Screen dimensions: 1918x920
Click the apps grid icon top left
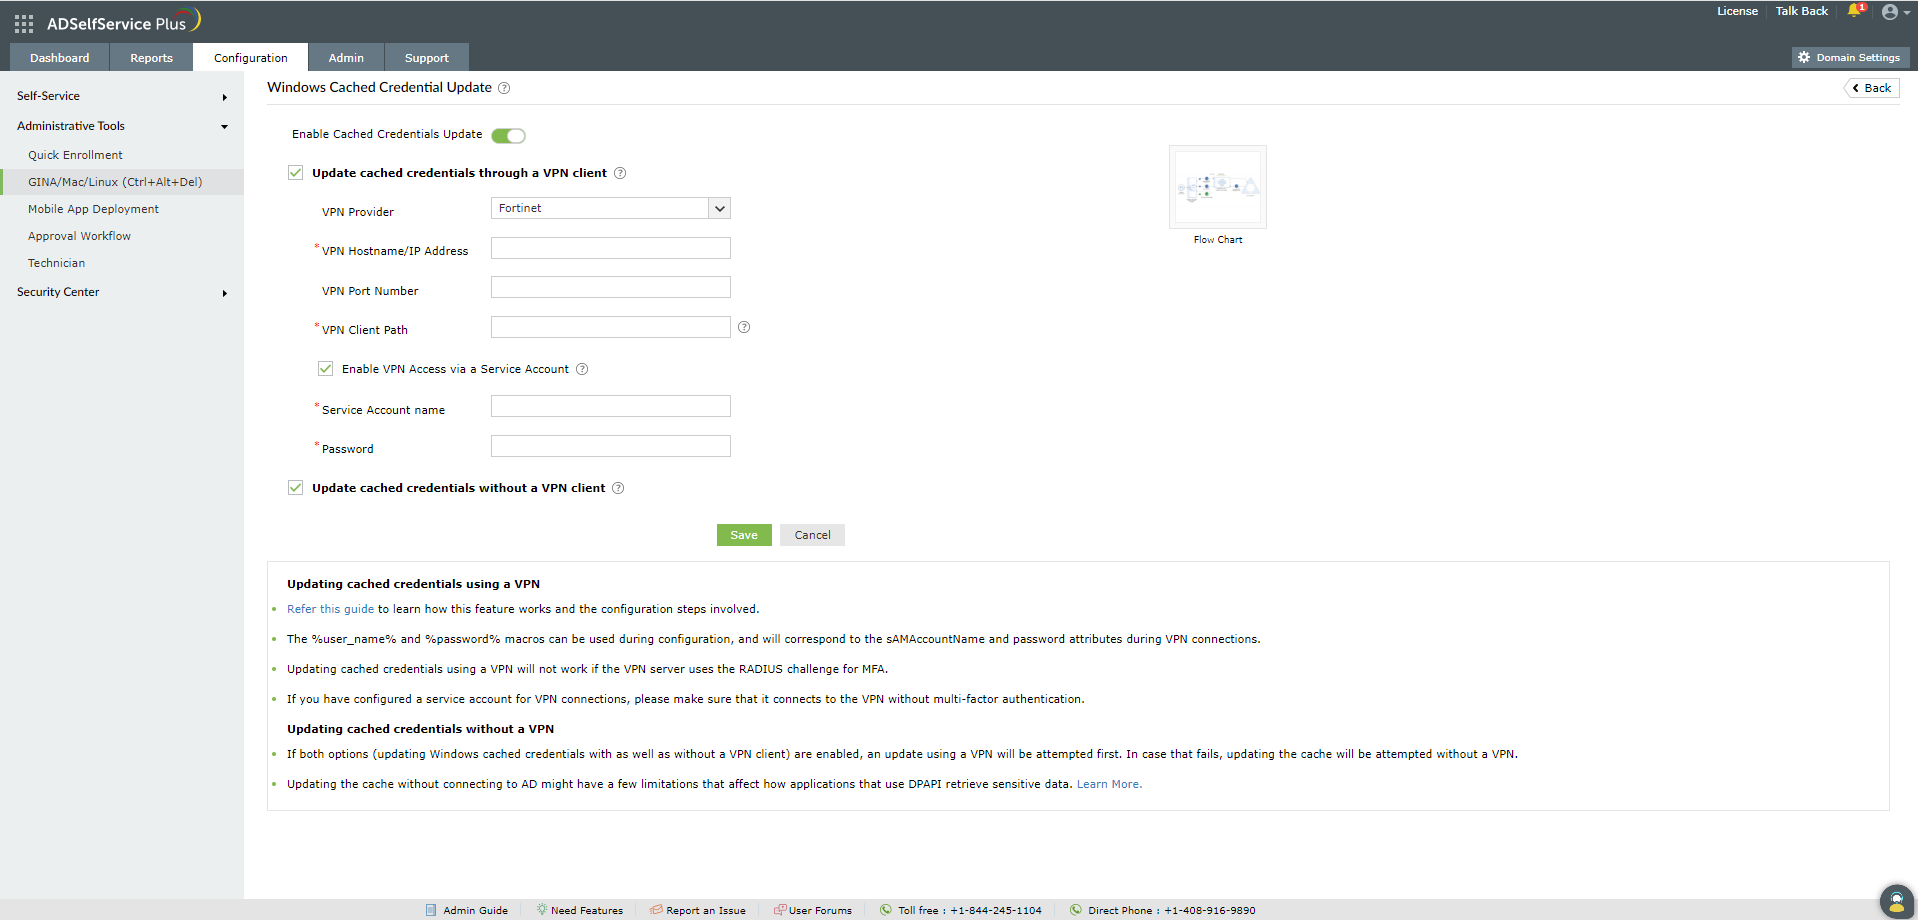point(22,23)
